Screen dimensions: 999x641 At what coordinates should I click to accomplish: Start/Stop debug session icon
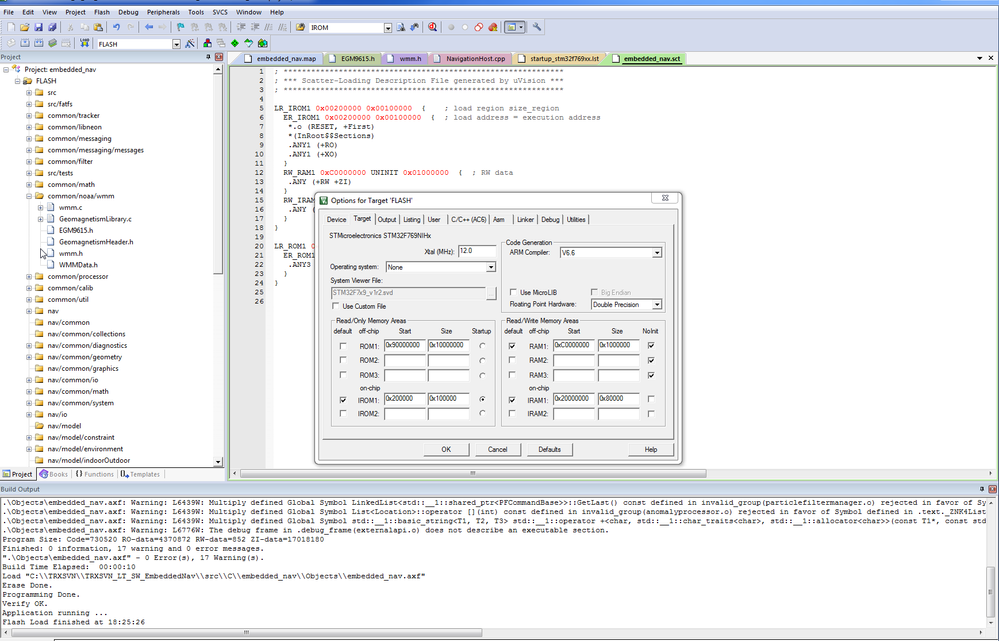(433, 27)
